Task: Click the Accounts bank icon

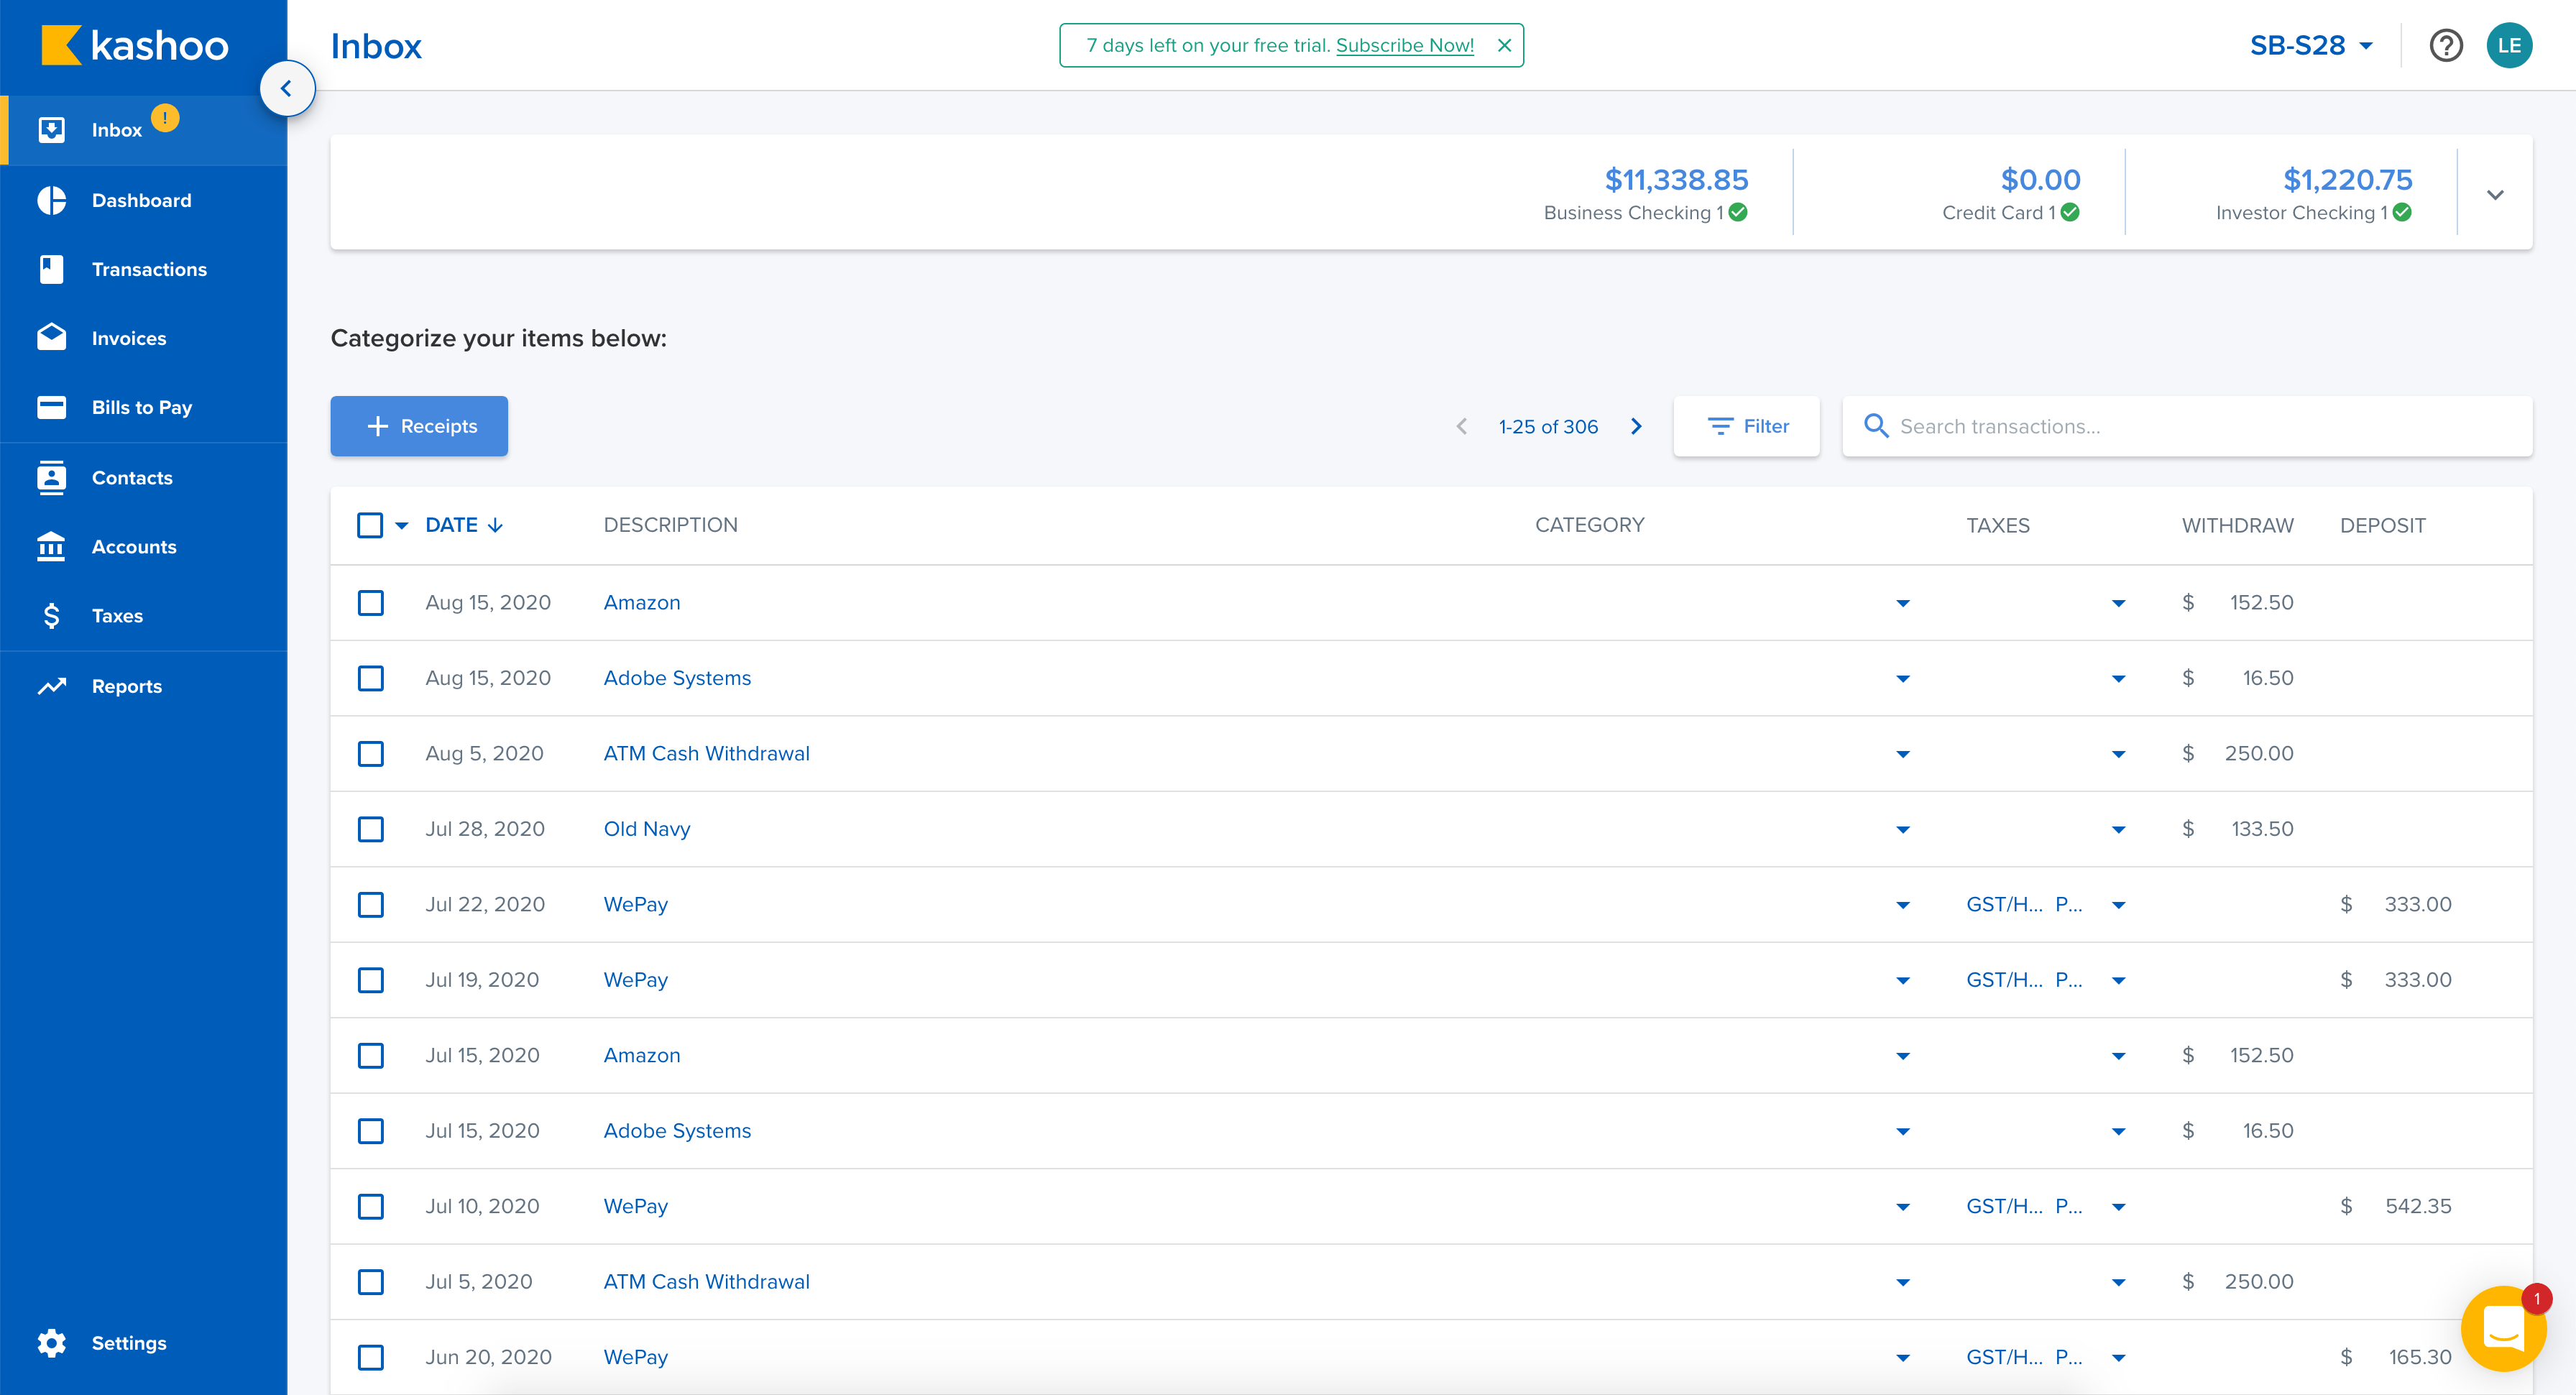Action: (51, 546)
